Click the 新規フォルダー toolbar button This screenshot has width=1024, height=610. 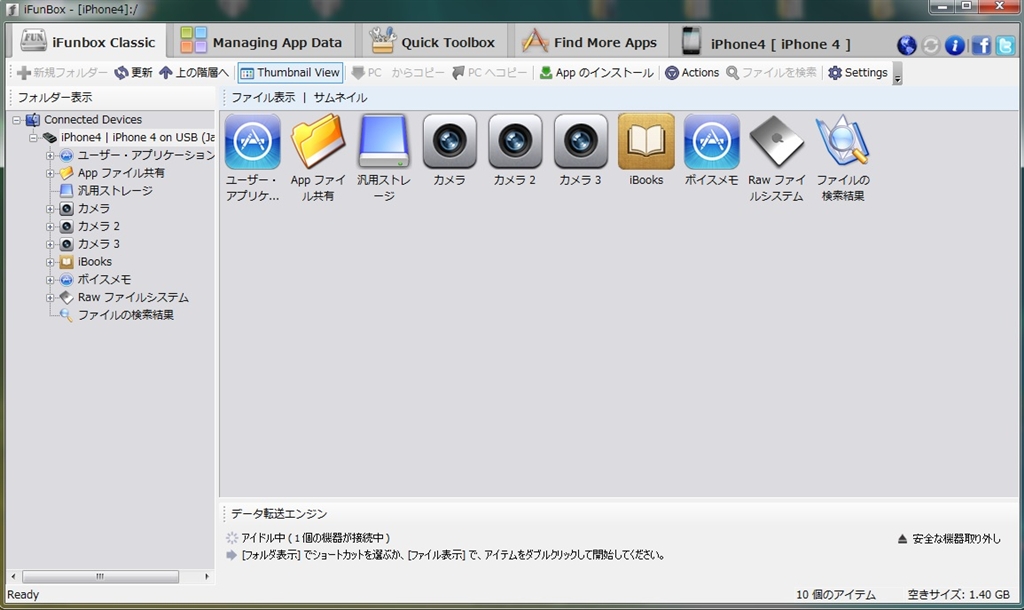(62, 72)
